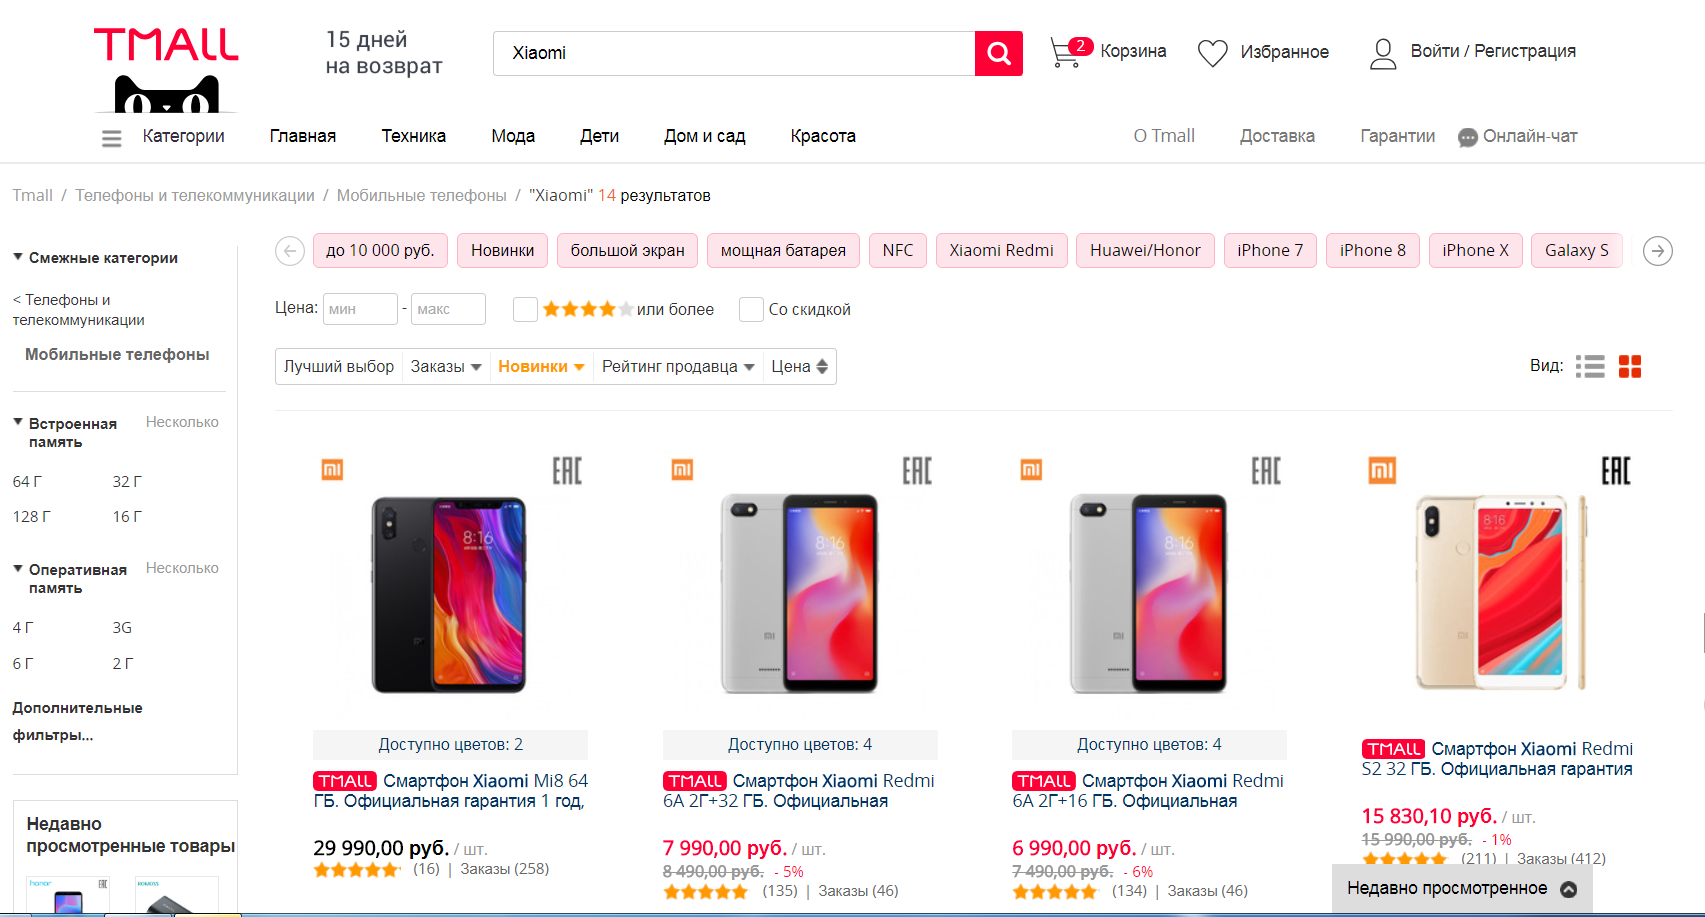Open the shopping cart icon
The image size is (1705, 917).
[1066, 52]
